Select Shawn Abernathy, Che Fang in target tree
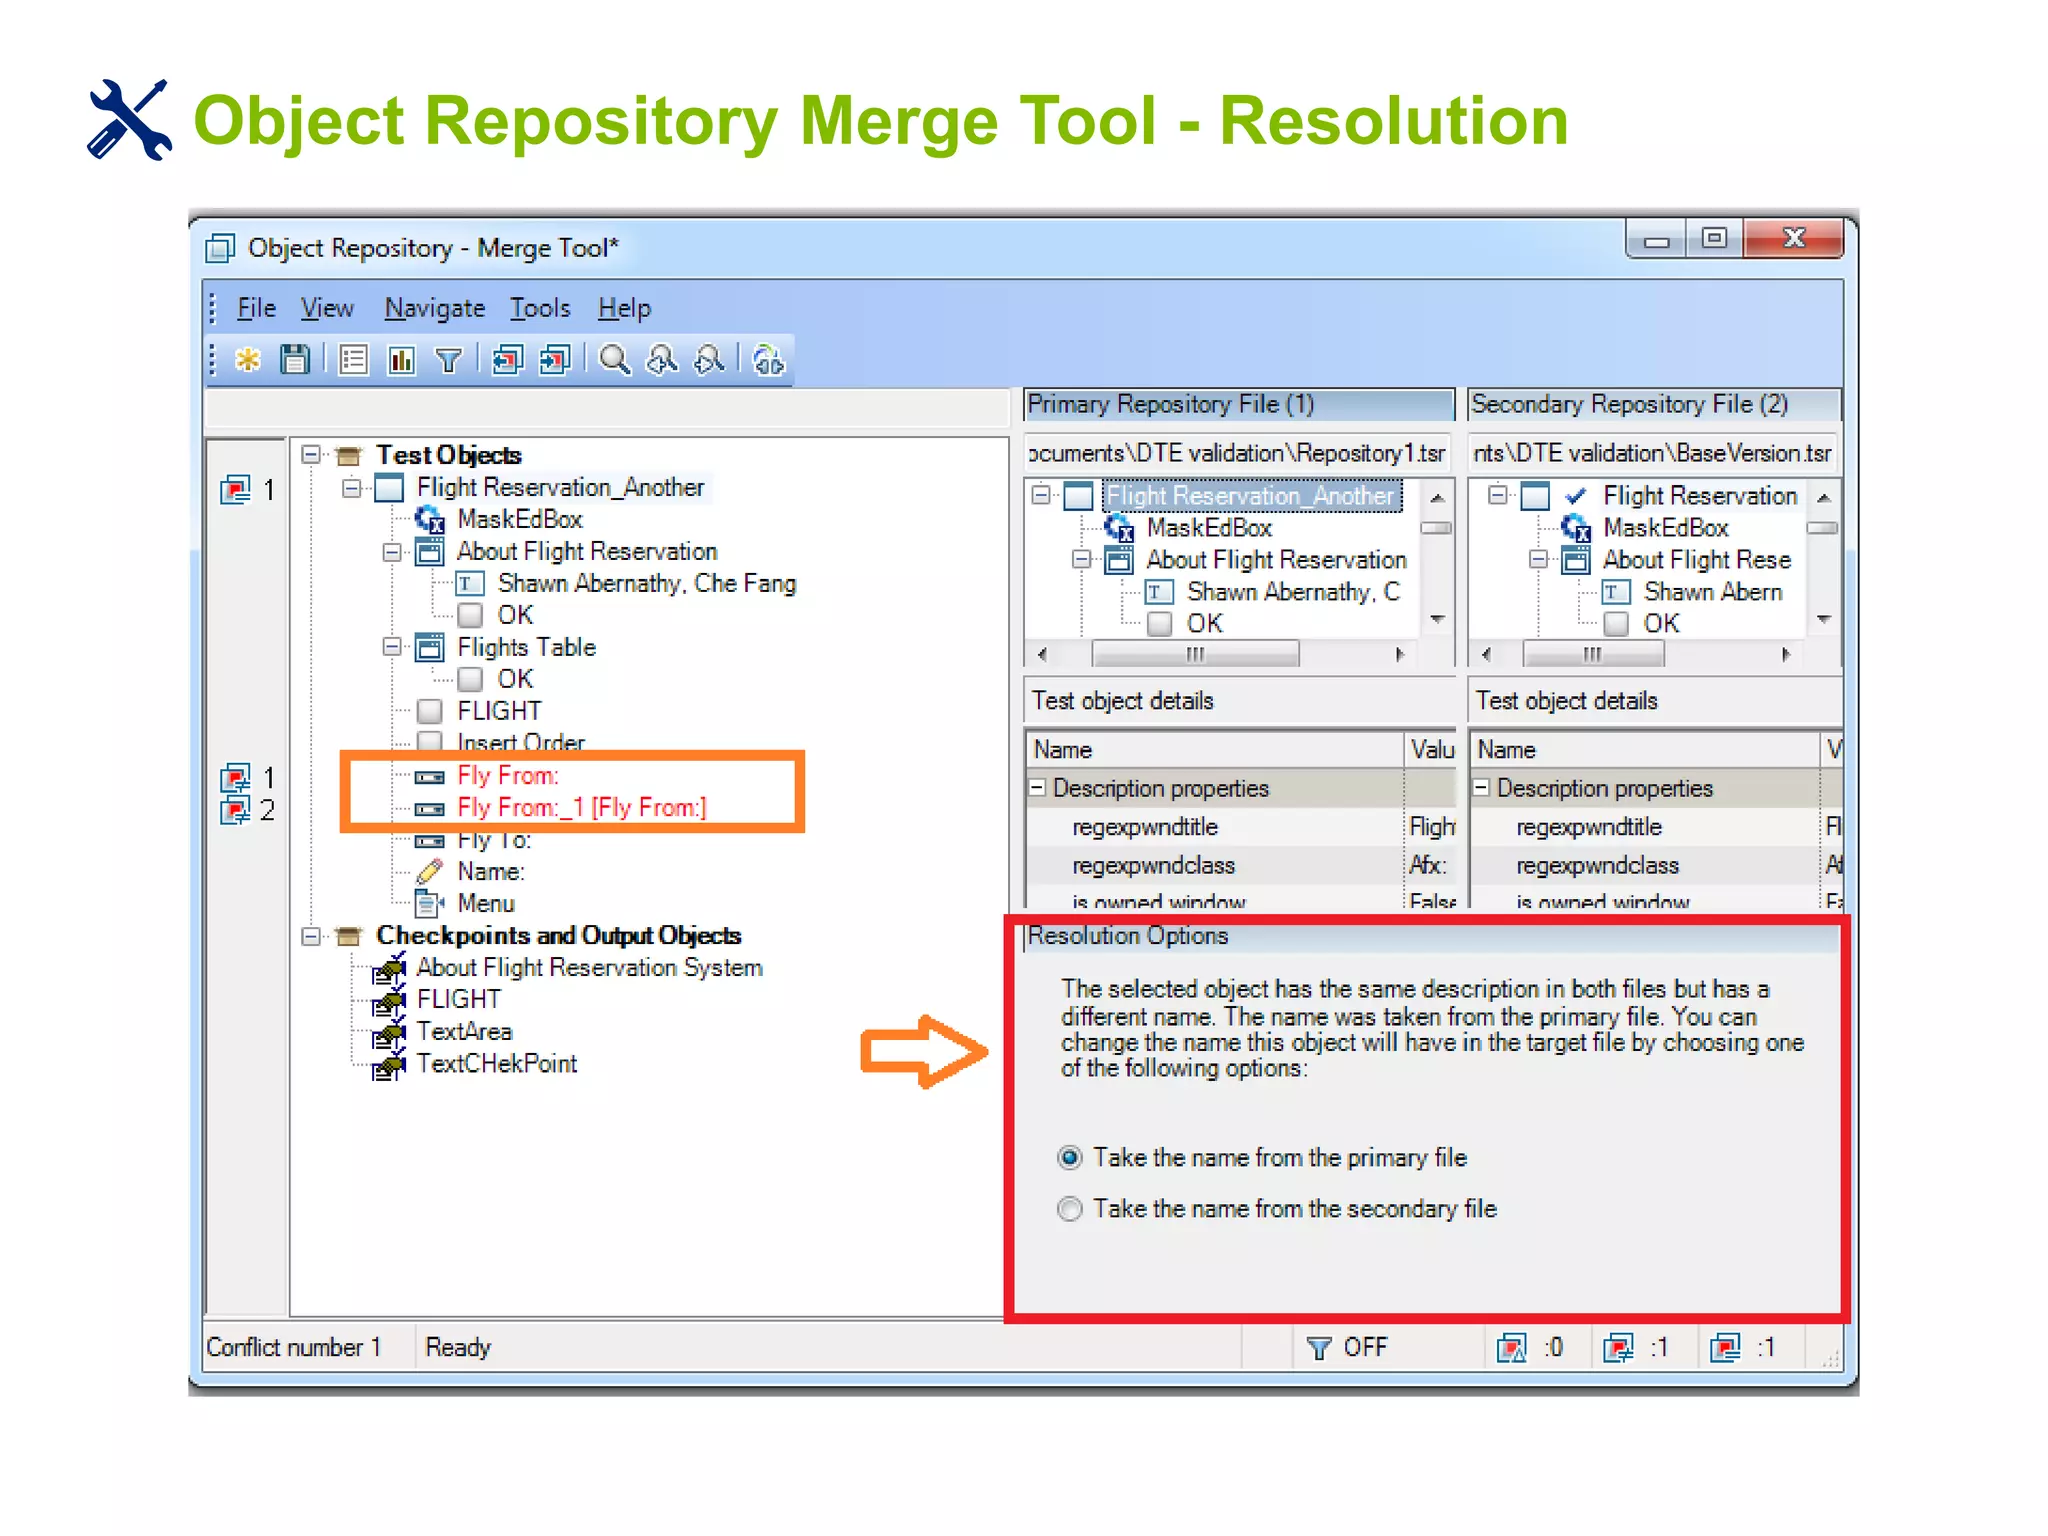 click(x=647, y=583)
